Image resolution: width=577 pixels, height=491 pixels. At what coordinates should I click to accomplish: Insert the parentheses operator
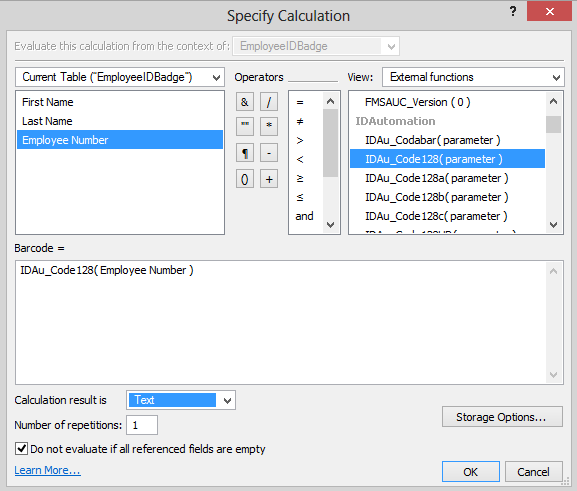pos(245,179)
